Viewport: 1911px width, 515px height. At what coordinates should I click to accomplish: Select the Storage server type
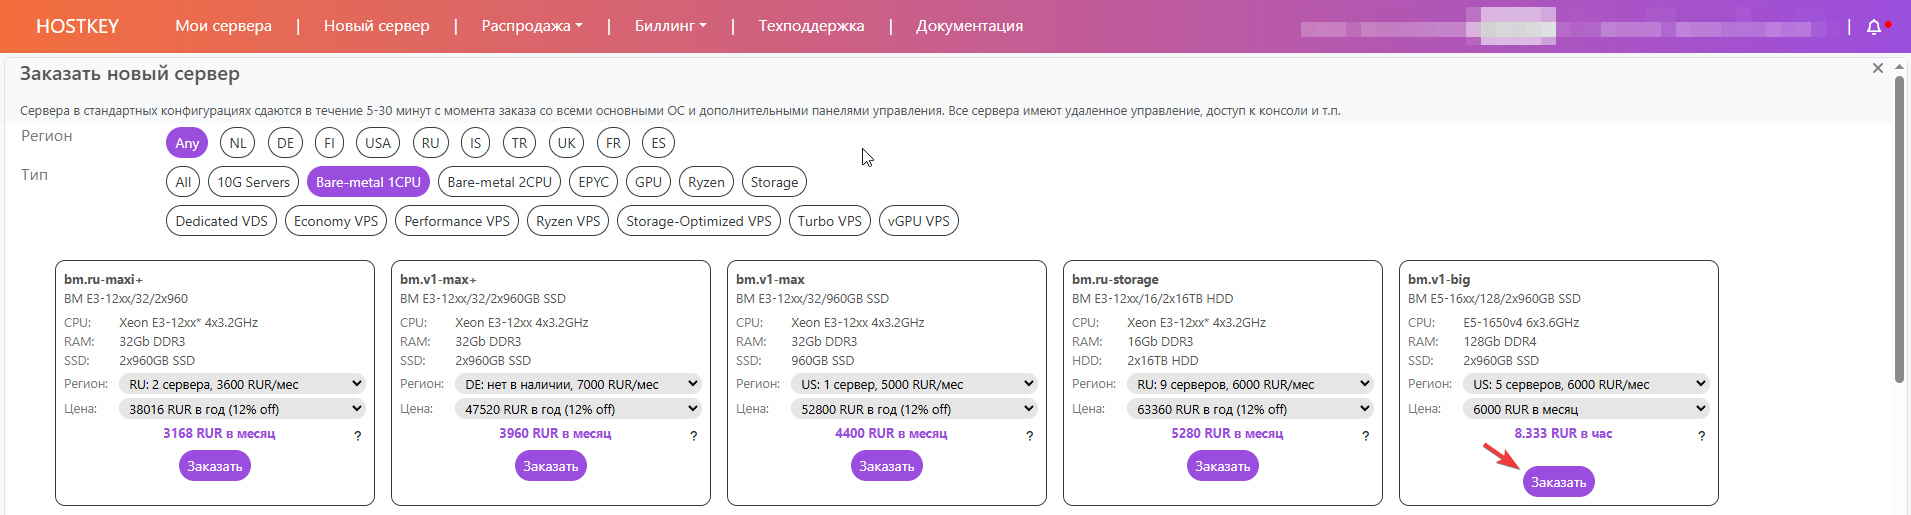774,182
